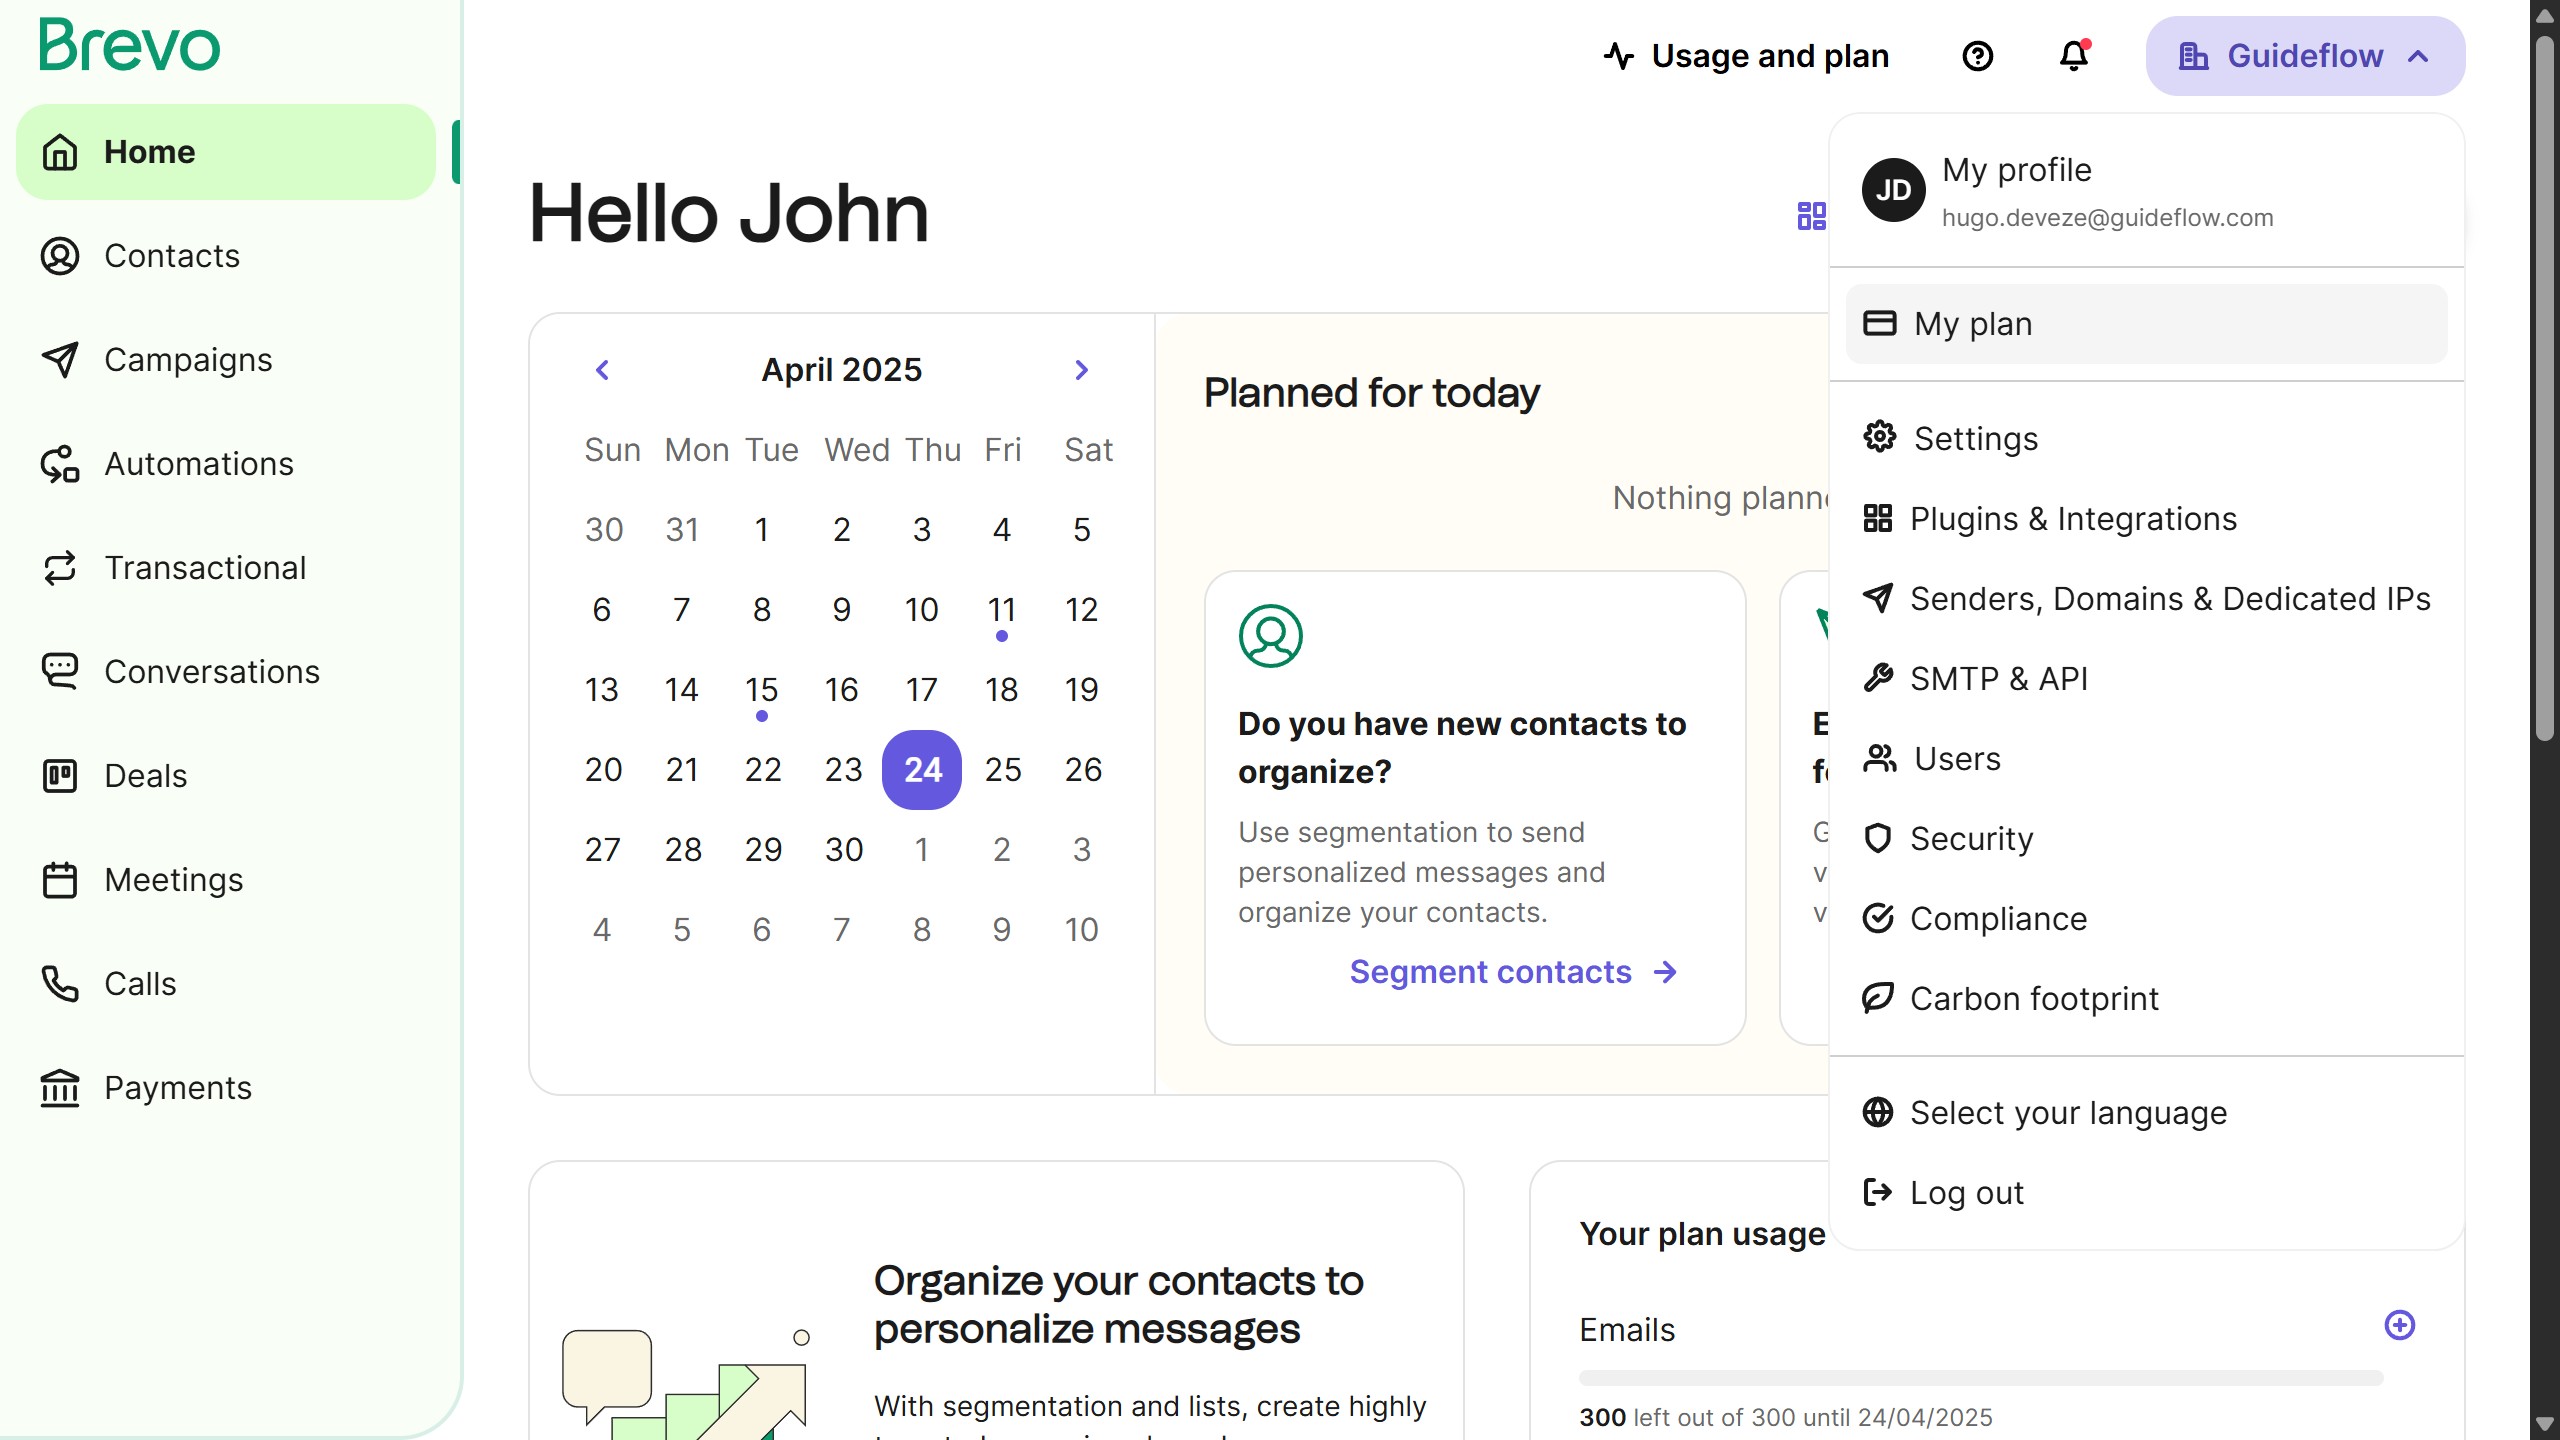The width and height of the screenshot is (2560, 1440).
Task: Open the help question mark icon
Action: pos(1977,56)
